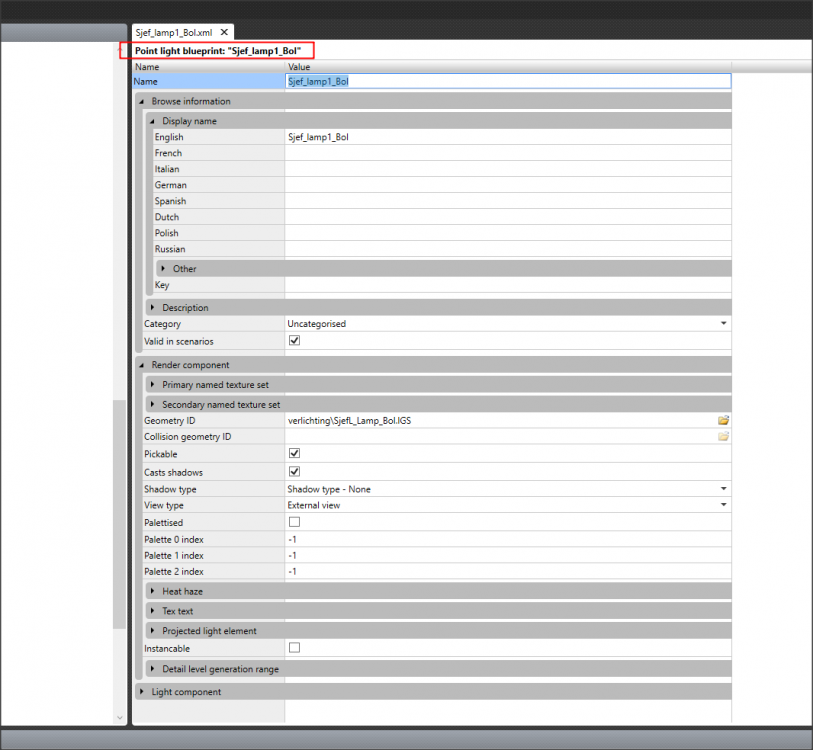The image size is (813, 750).
Task: Tick the Instancable checkbox
Action: 294,648
